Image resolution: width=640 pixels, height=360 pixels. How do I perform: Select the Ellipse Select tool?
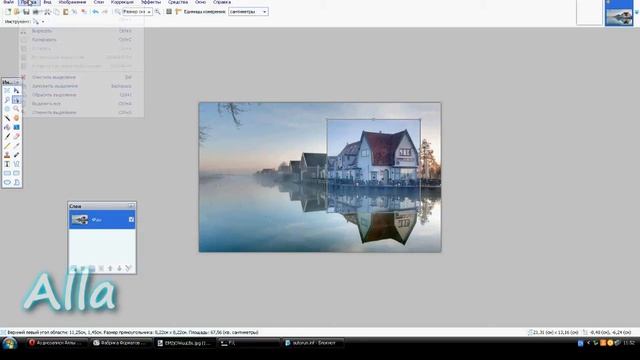coord(7,109)
